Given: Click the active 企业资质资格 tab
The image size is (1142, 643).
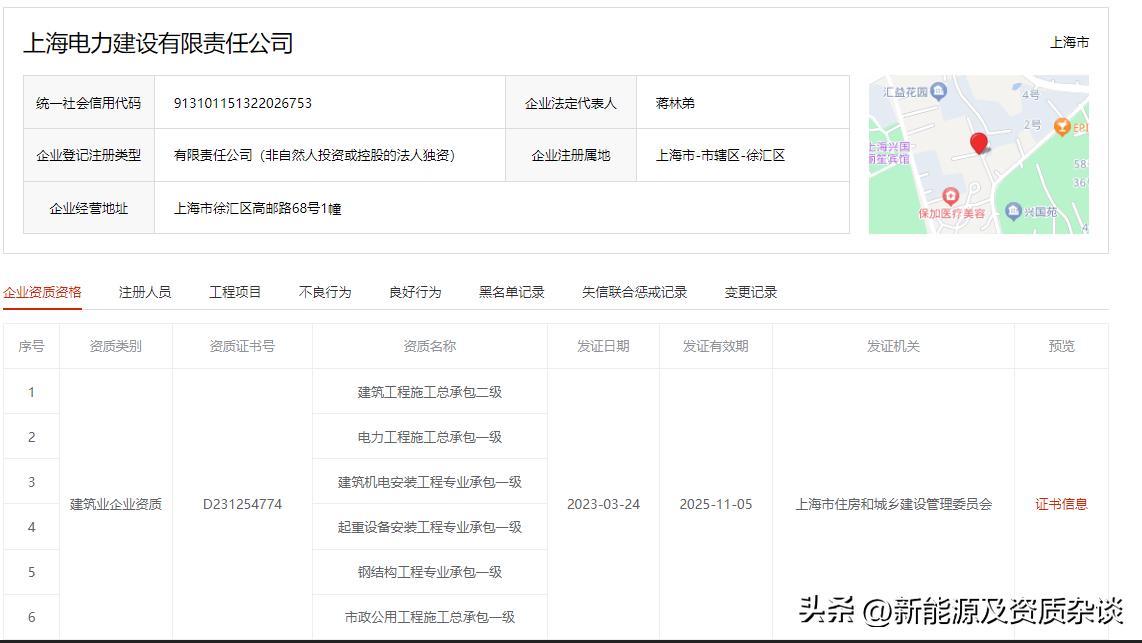Looking at the screenshot, I should tap(41, 291).
